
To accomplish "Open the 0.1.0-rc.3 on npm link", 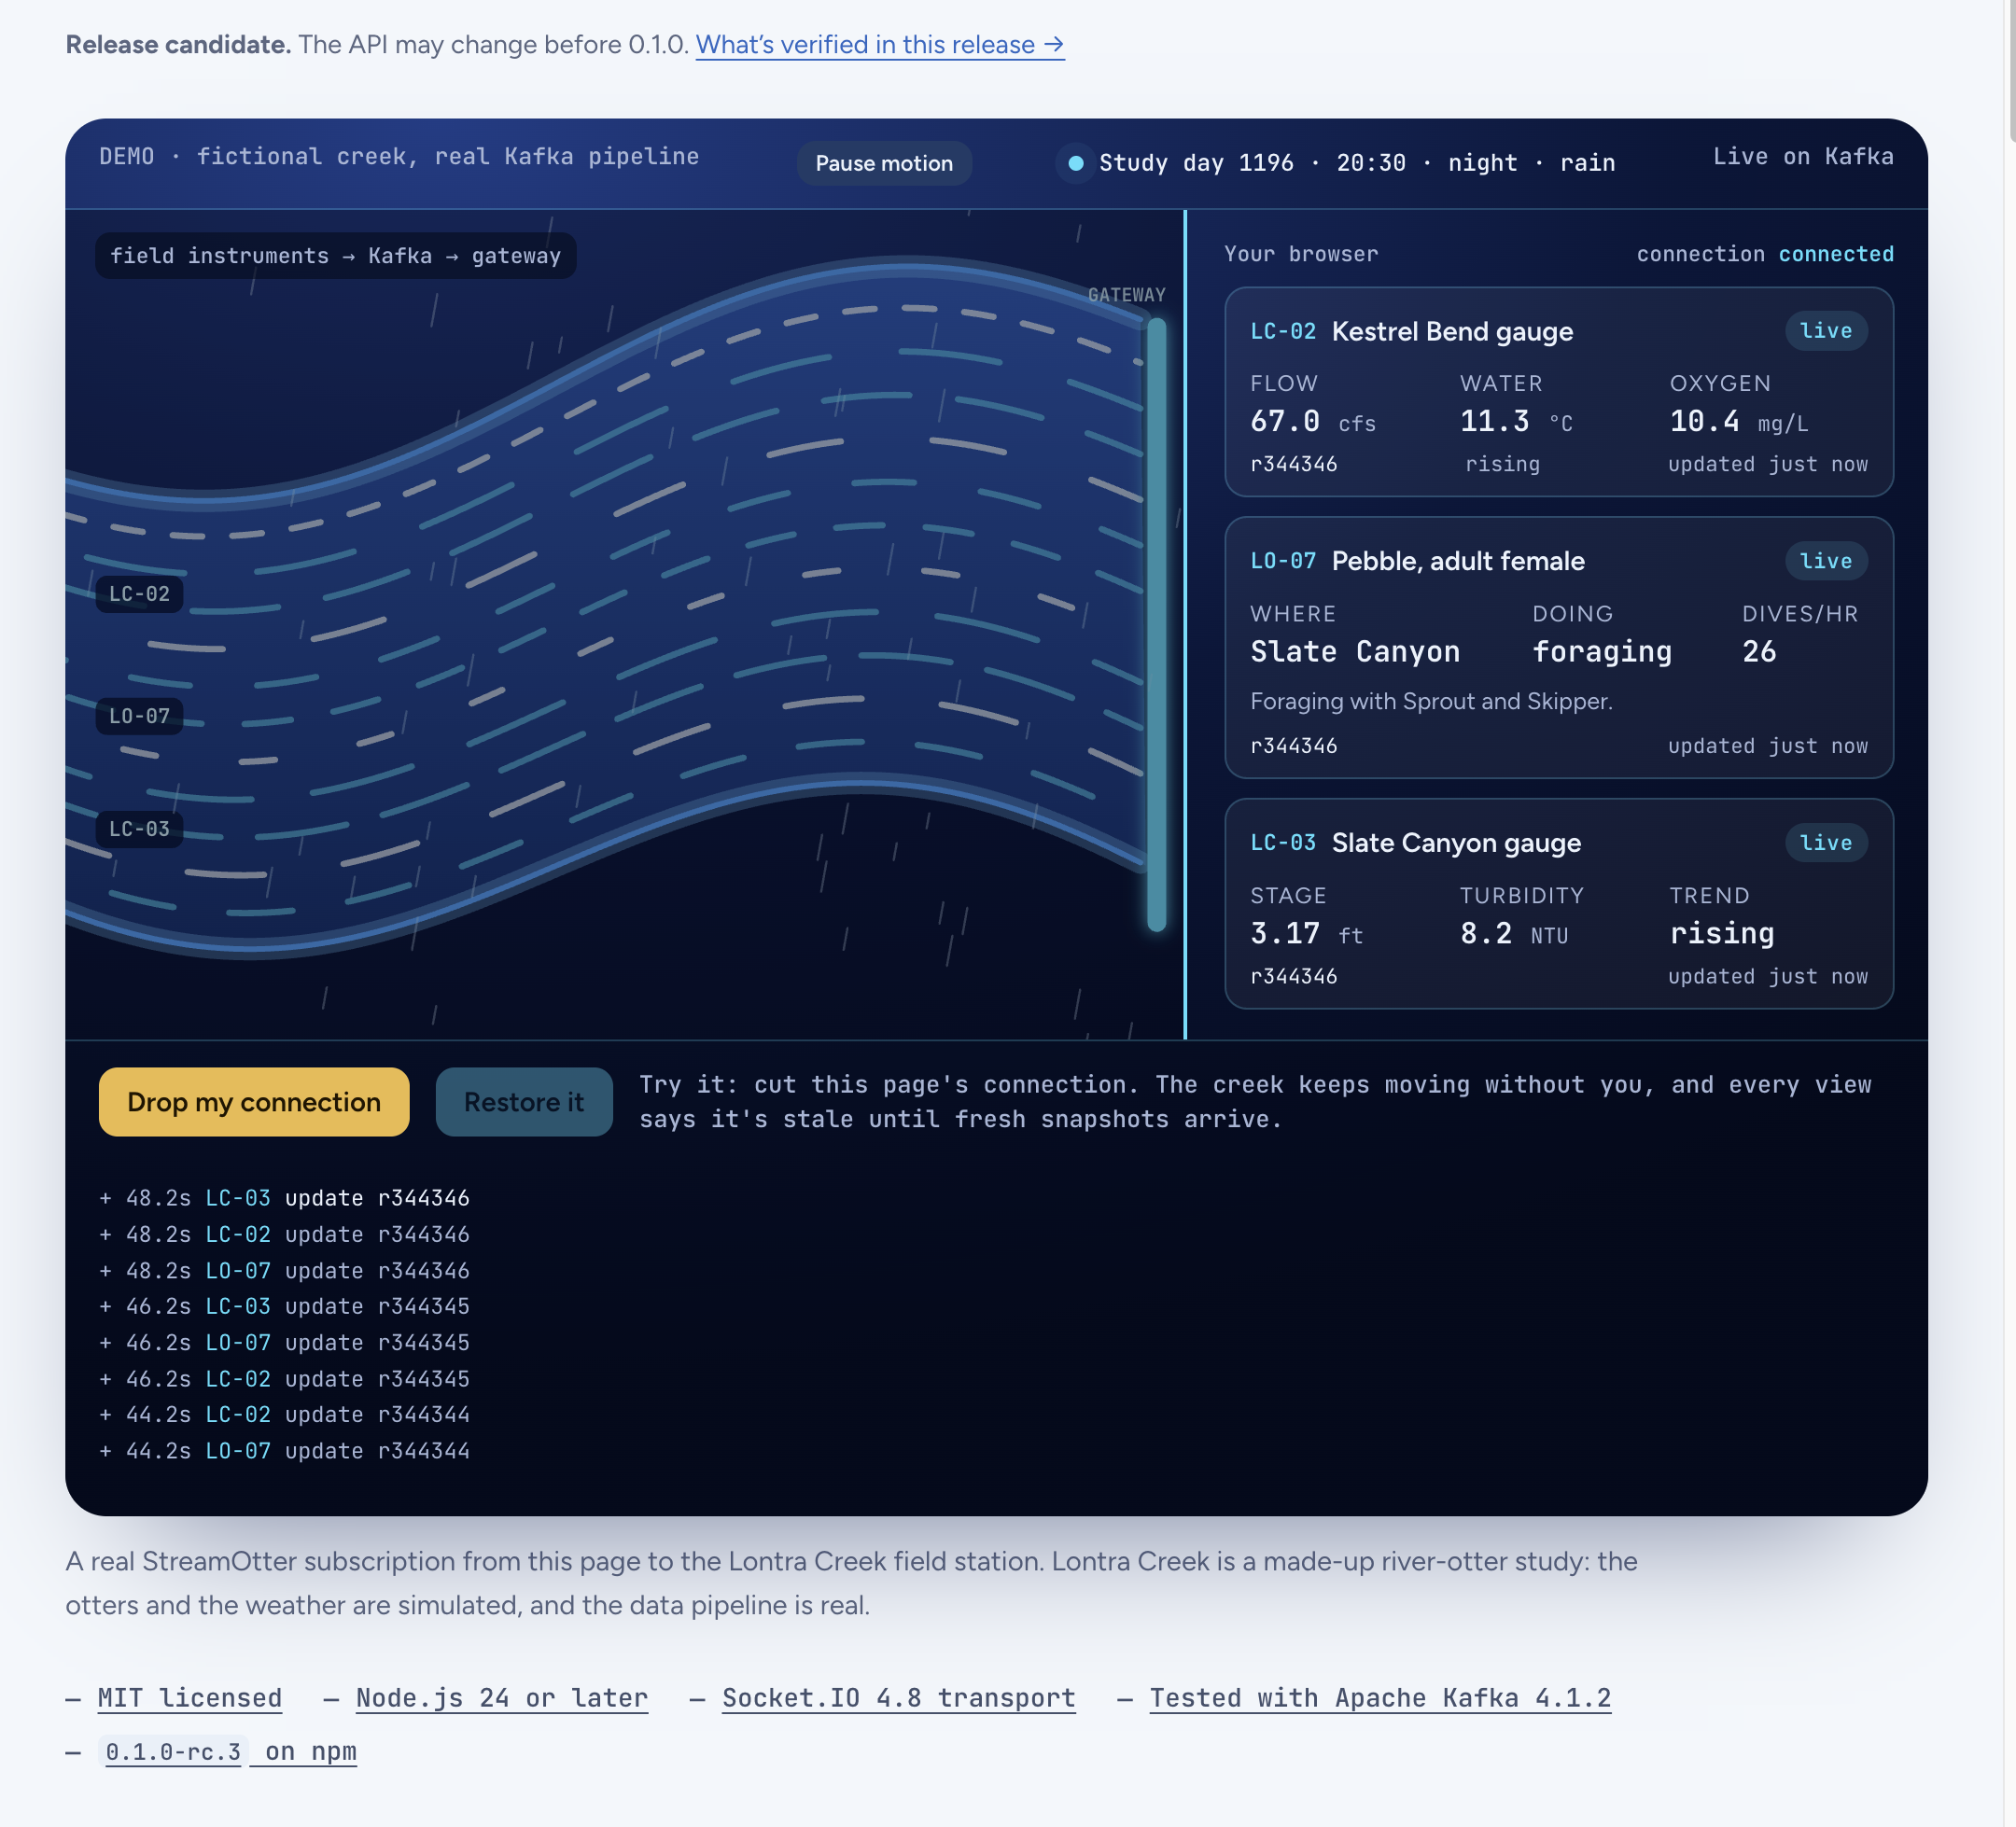I will point(231,1752).
